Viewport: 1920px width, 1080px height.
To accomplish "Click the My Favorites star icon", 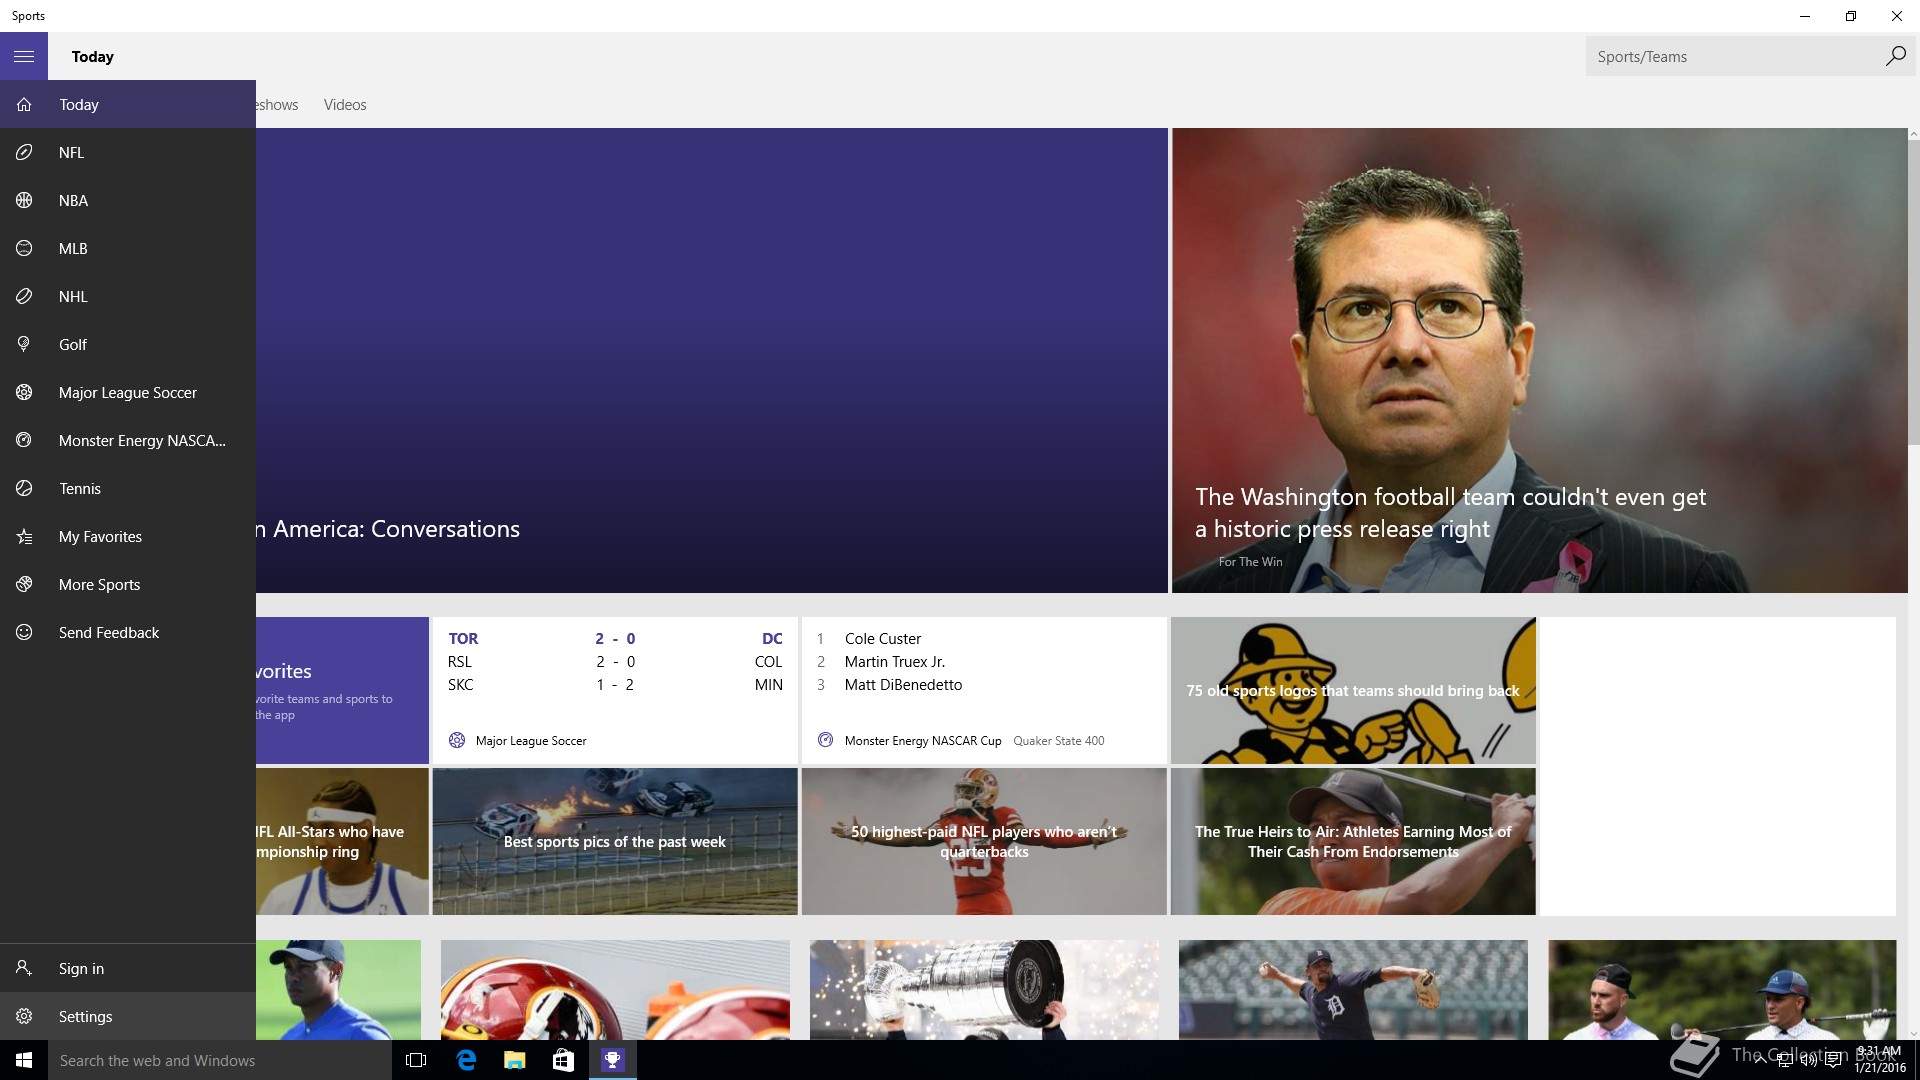I will 24,536.
